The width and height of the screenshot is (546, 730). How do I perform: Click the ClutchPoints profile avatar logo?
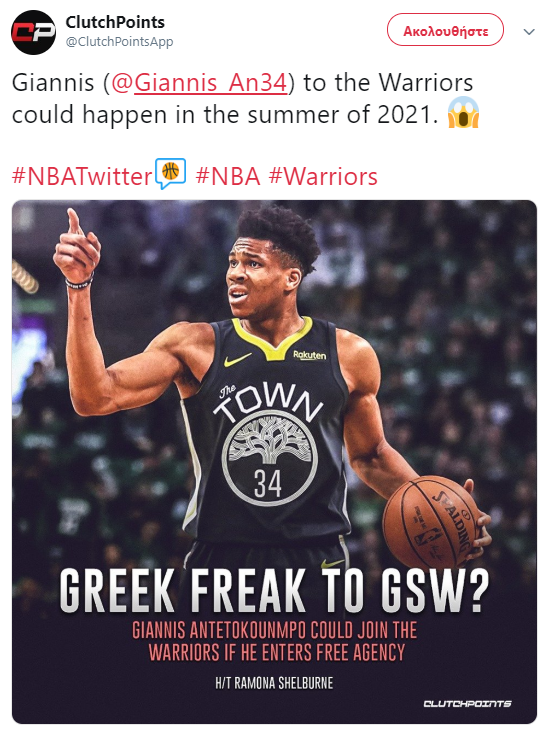click(33, 32)
